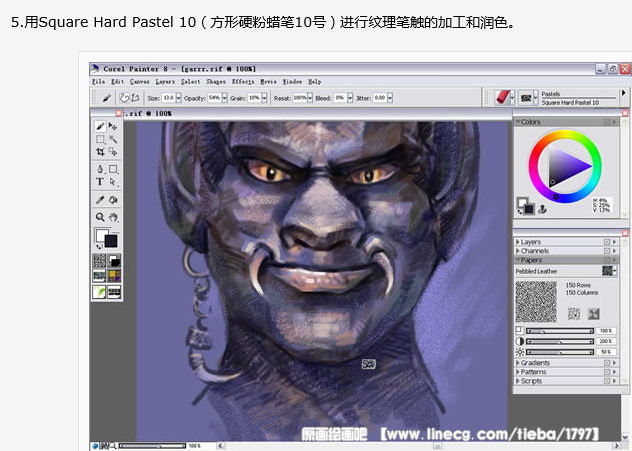Open the Canvas menu
Screen dimensions: 632x451
[139, 82]
